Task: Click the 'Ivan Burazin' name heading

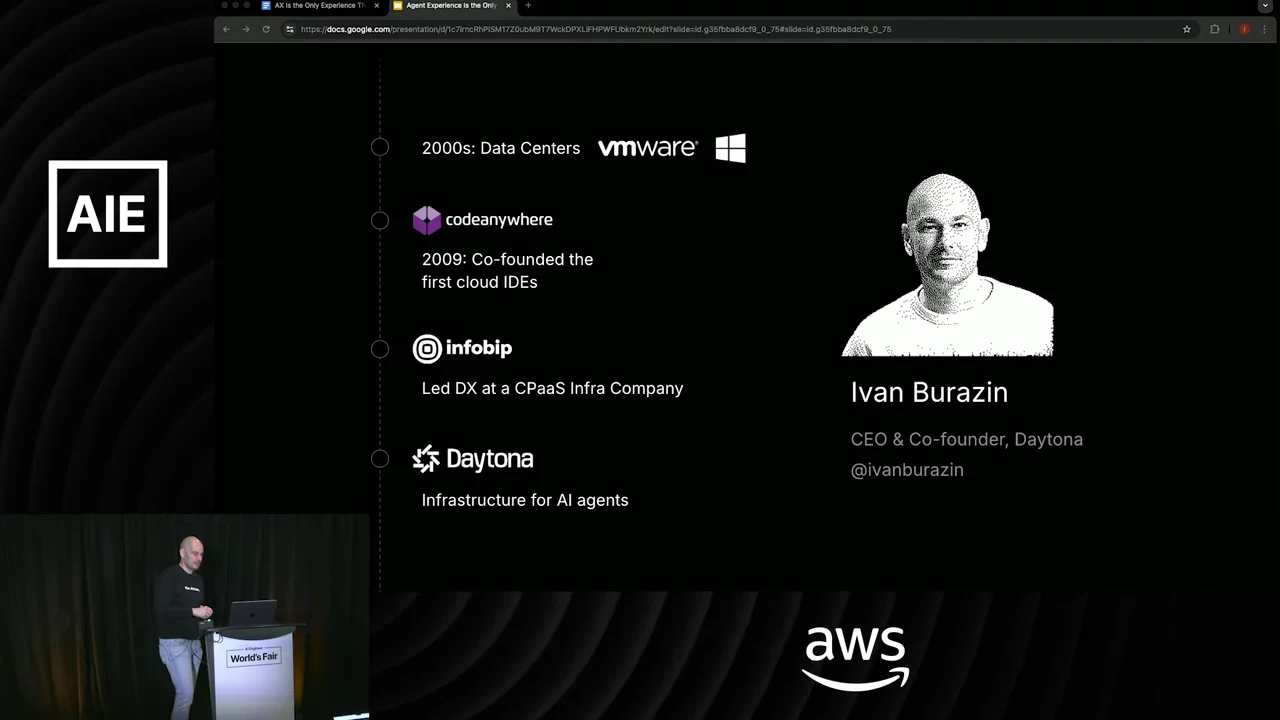Action: pos(929,392)
